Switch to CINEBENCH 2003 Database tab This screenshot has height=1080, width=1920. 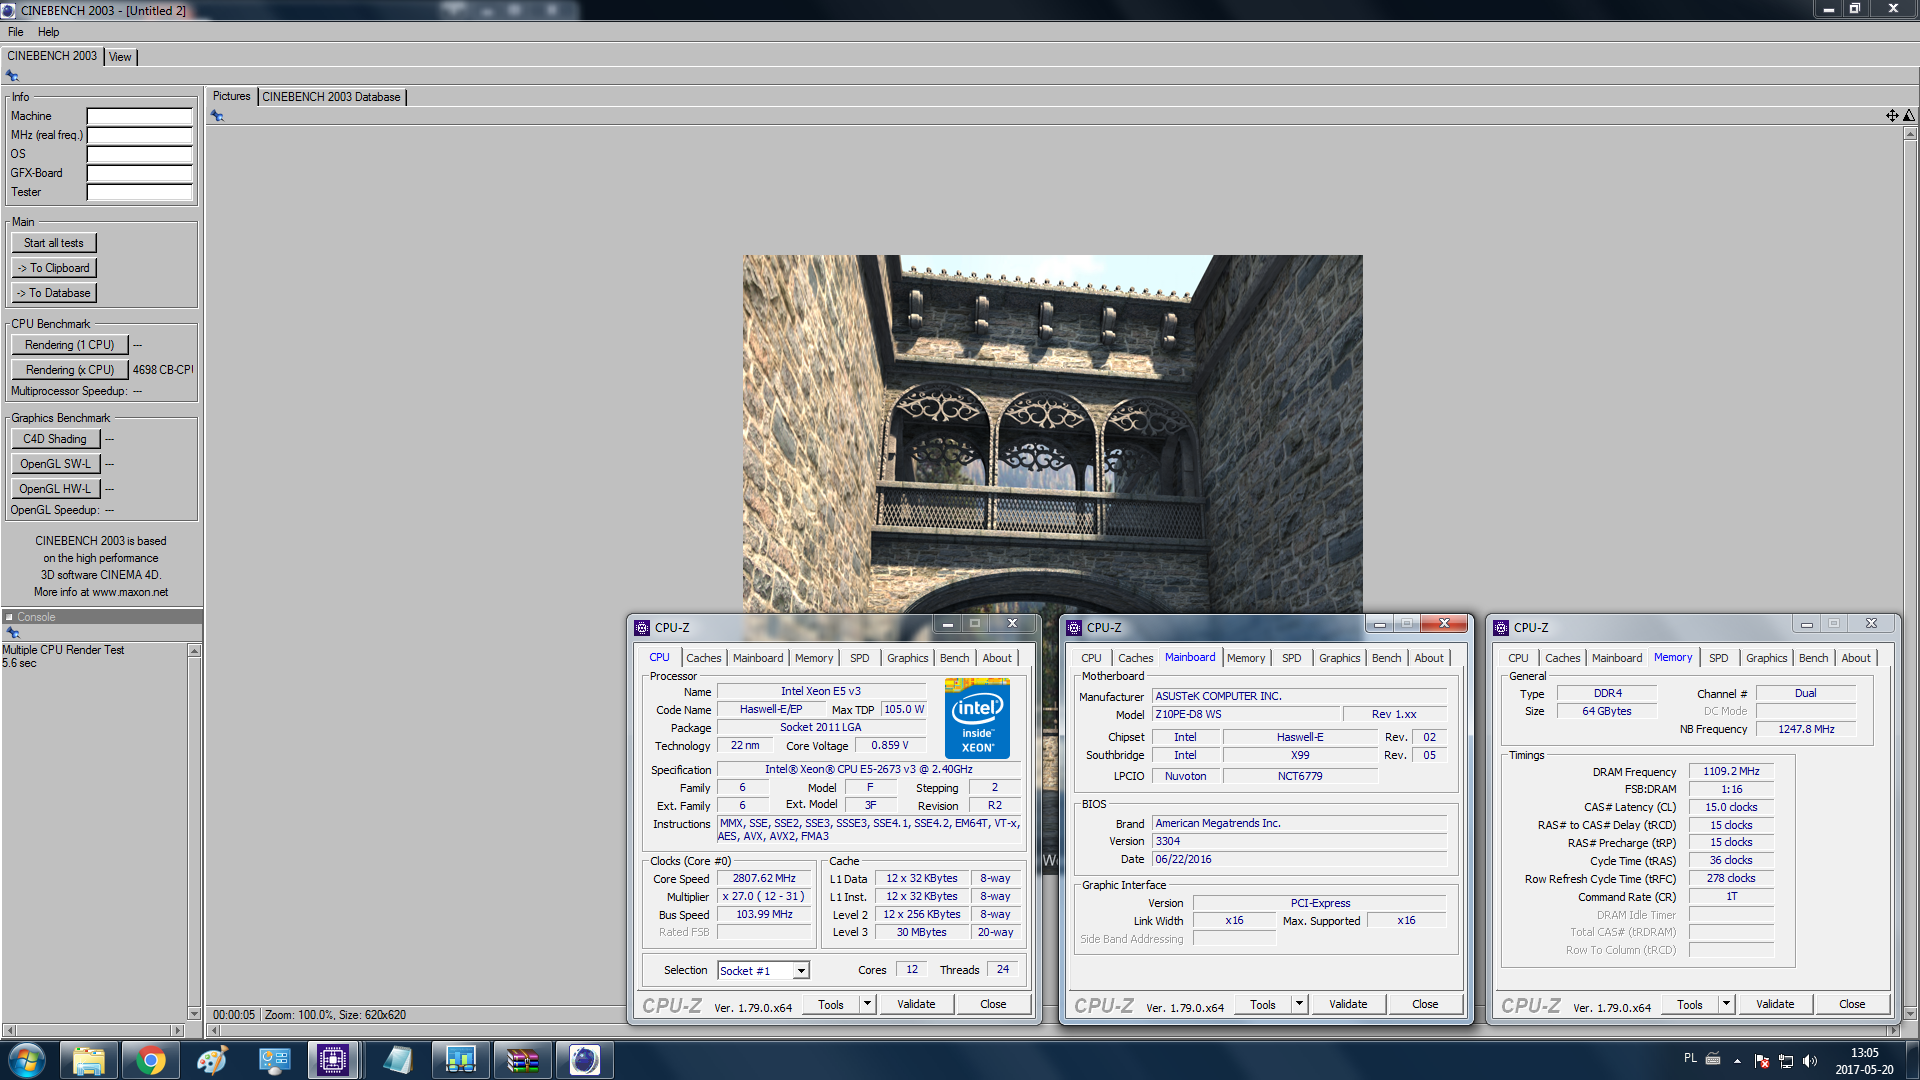[x=331, y=97]
